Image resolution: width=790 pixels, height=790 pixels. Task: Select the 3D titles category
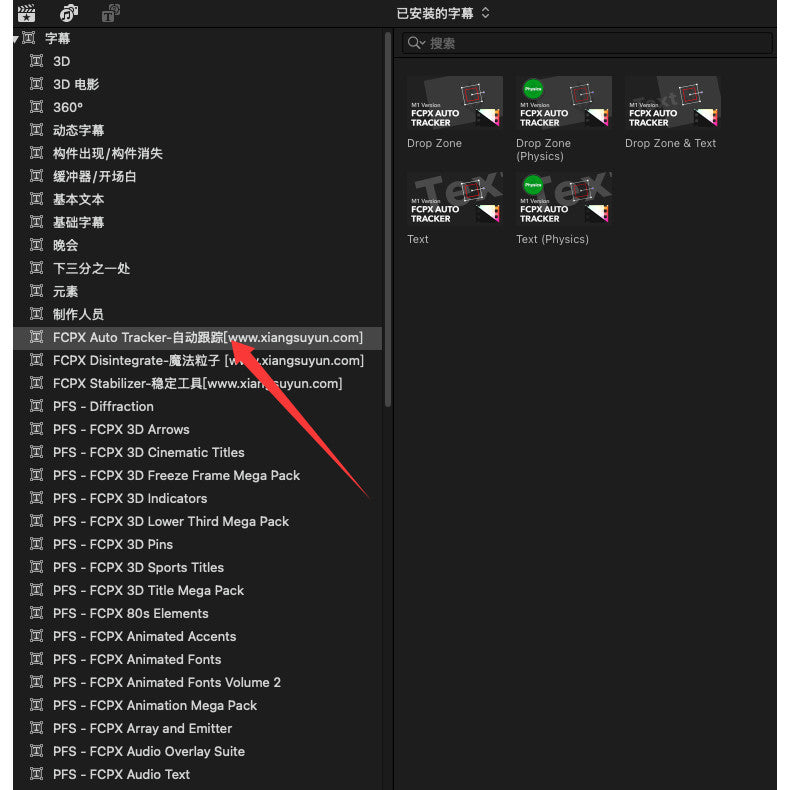(x=198, y=61)
